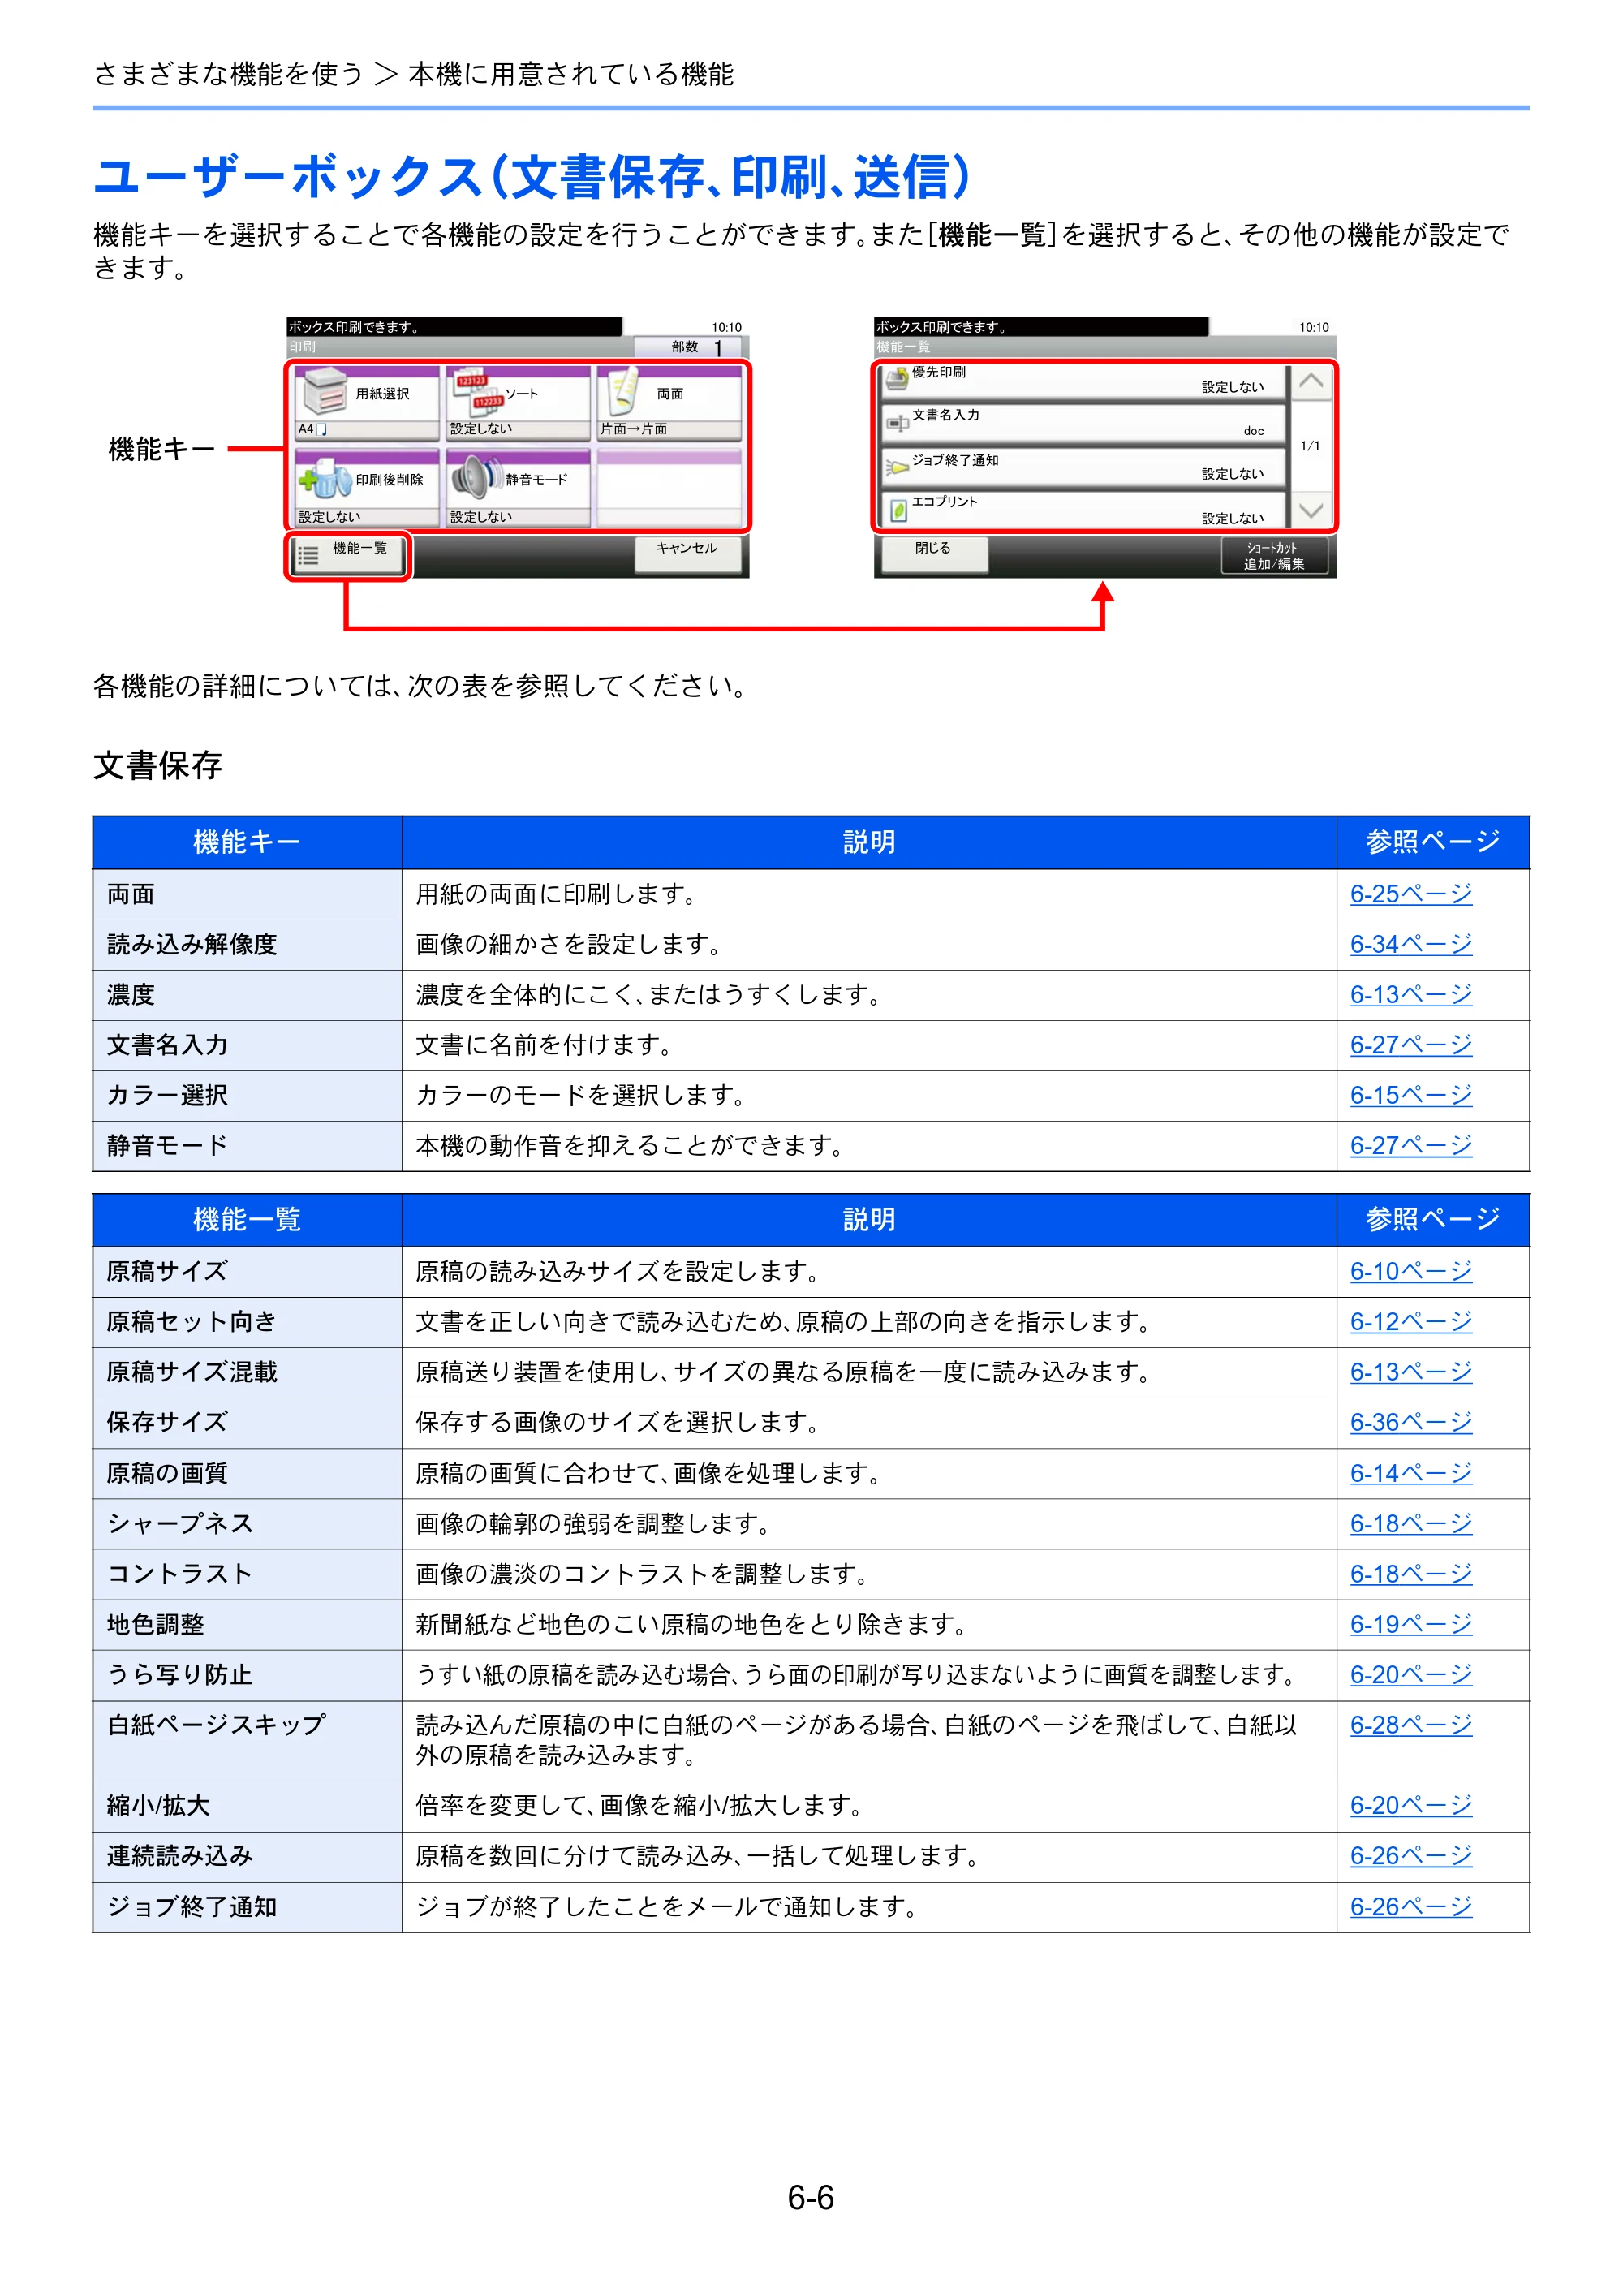Click the 部数 copies count field
The width and height of the screenshot is (1623, 2296).
tap(688, 347)
